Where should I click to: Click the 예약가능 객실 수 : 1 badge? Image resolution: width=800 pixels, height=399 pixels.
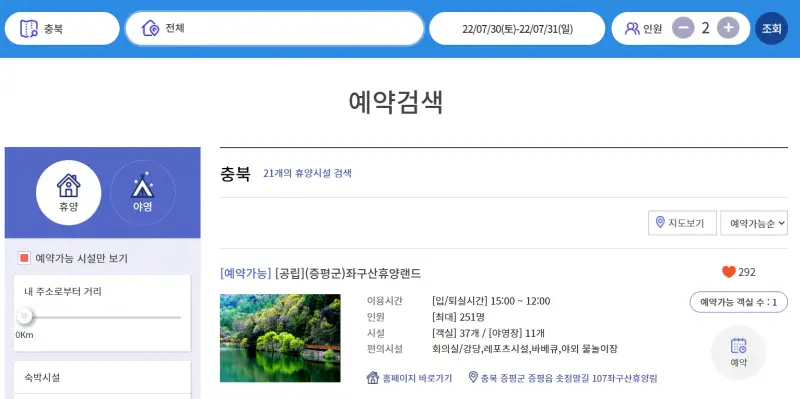(738, 302)
